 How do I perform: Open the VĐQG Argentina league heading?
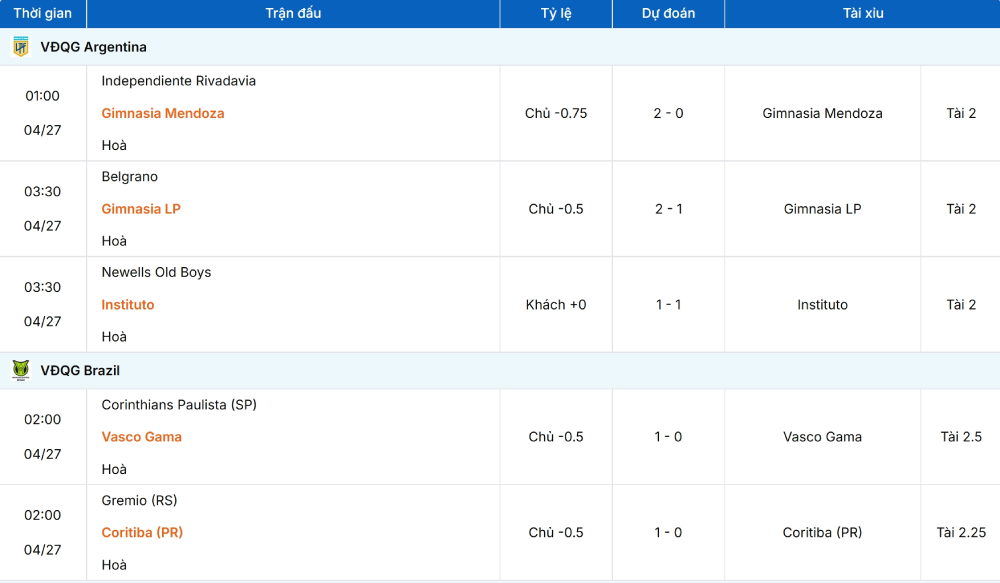pos(93,47)
